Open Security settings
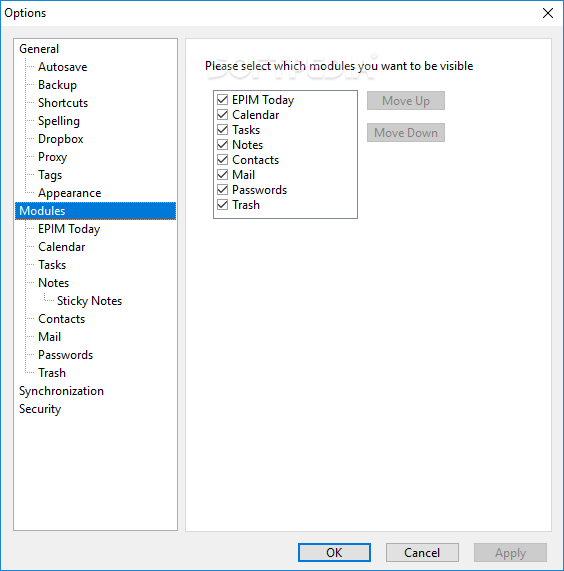 pos(40,409)
